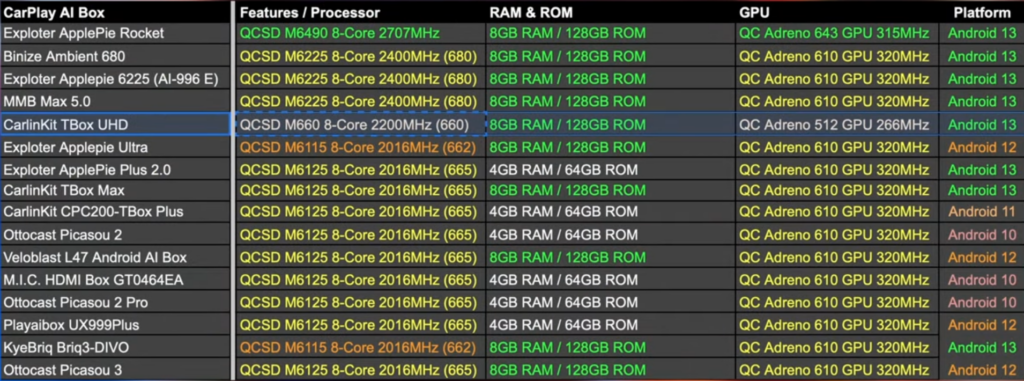Select 'QCSD M6490 8-Core 2707MHz' processor cell
The image size is (1024, 381).
pos(360,33)
